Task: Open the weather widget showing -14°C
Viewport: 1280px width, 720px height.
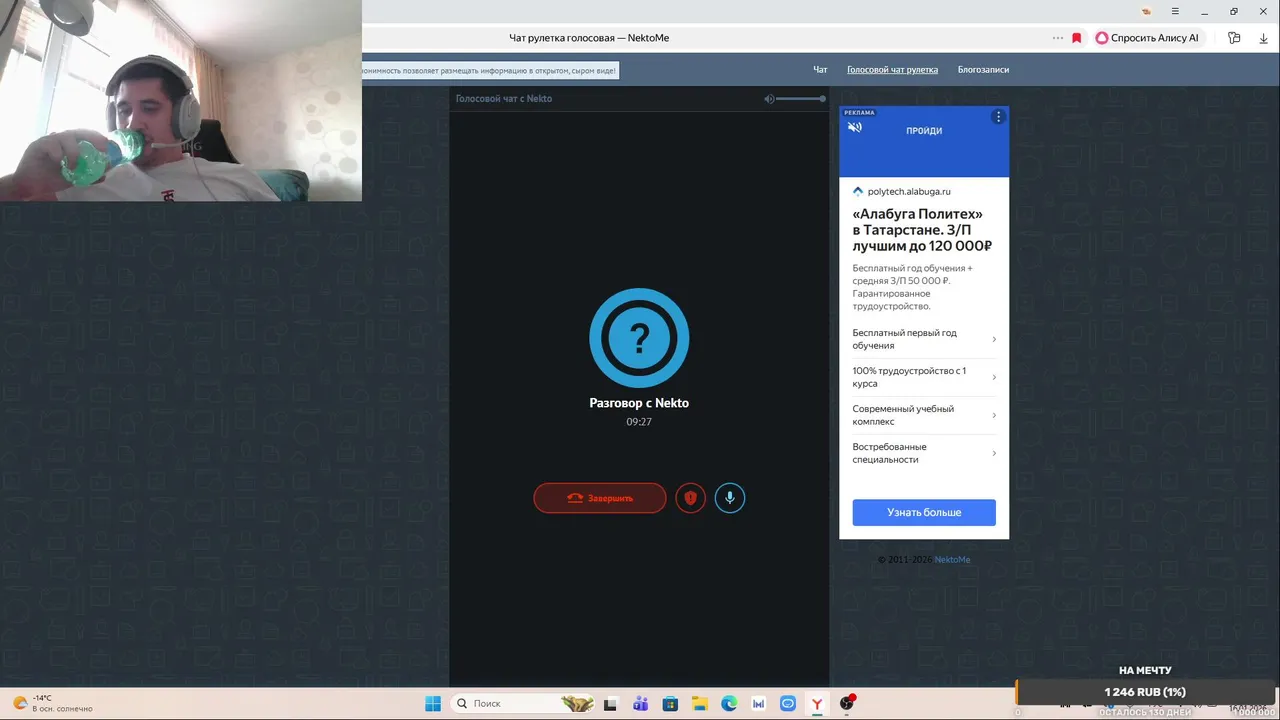Action: coord(53,704)
